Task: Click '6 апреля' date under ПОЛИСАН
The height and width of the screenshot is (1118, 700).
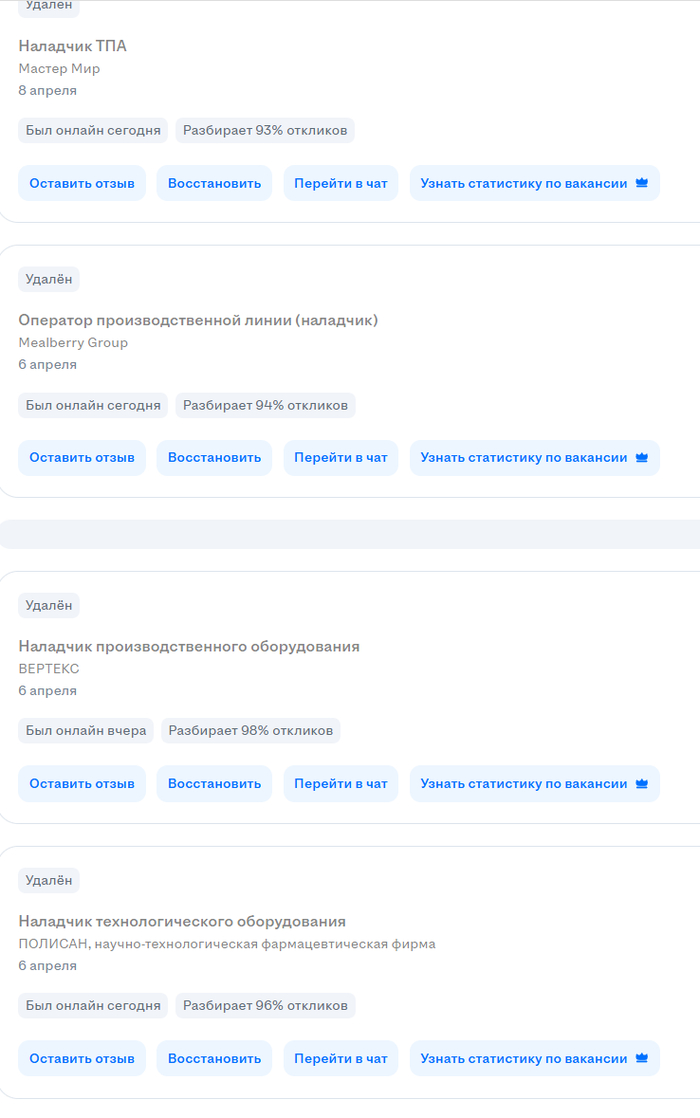Action: coord(48,965)
